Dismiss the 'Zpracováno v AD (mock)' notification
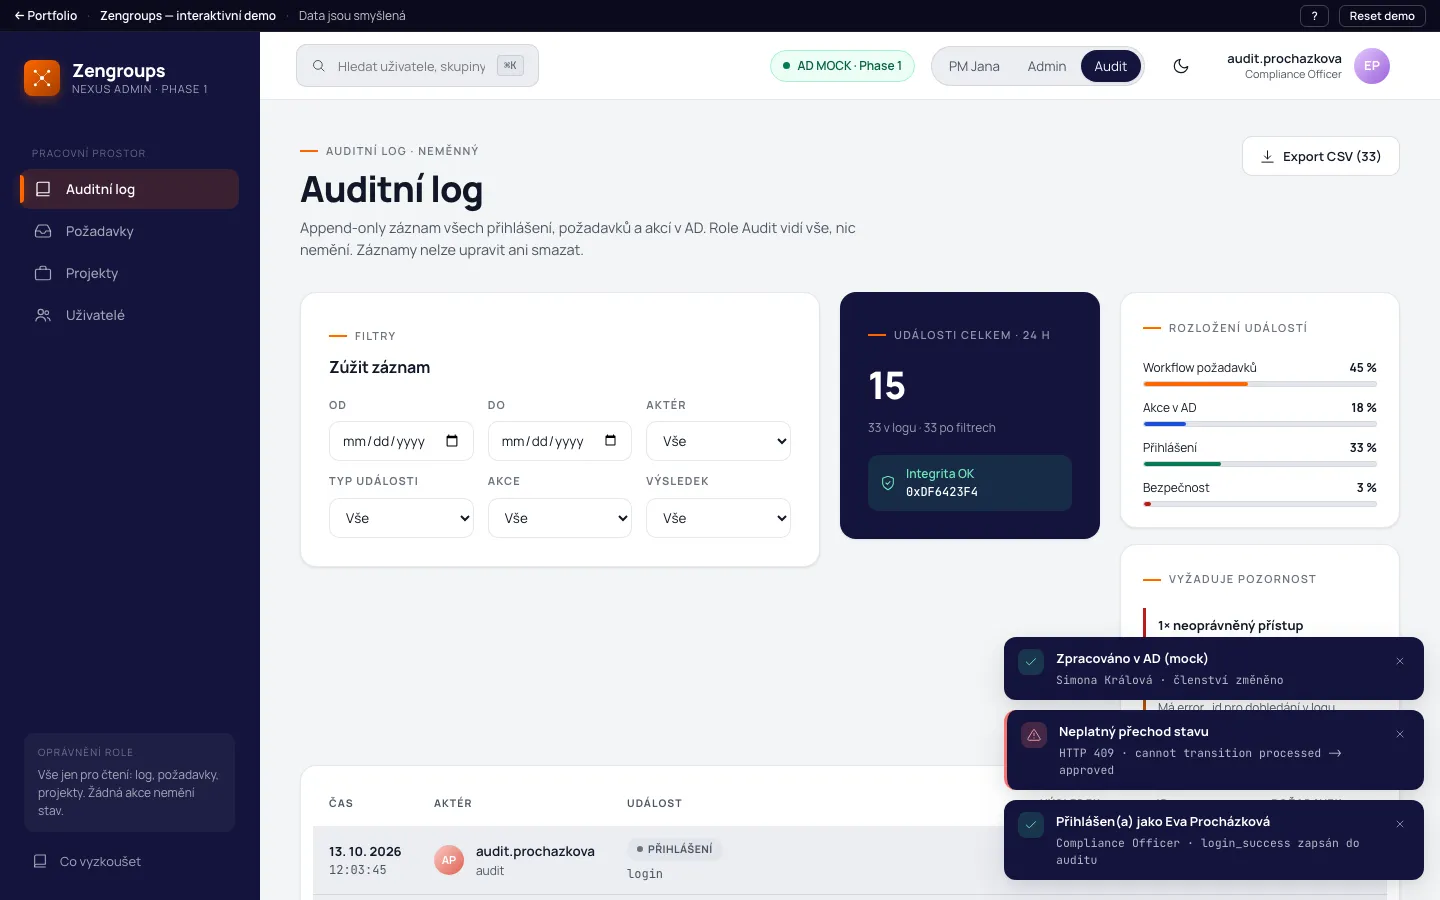Viewport: 1440px width, 900px height. coord(1400,661)
